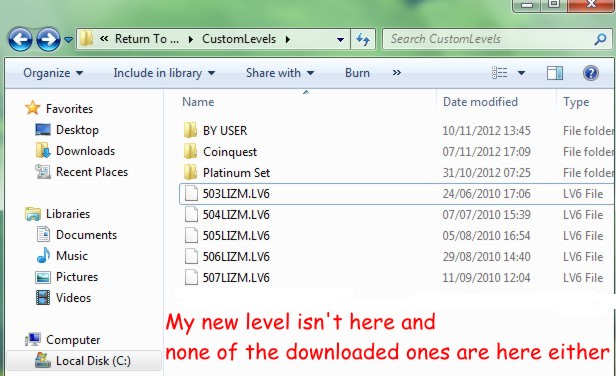Select file name 505LIZM.LV6

(236, 236)
